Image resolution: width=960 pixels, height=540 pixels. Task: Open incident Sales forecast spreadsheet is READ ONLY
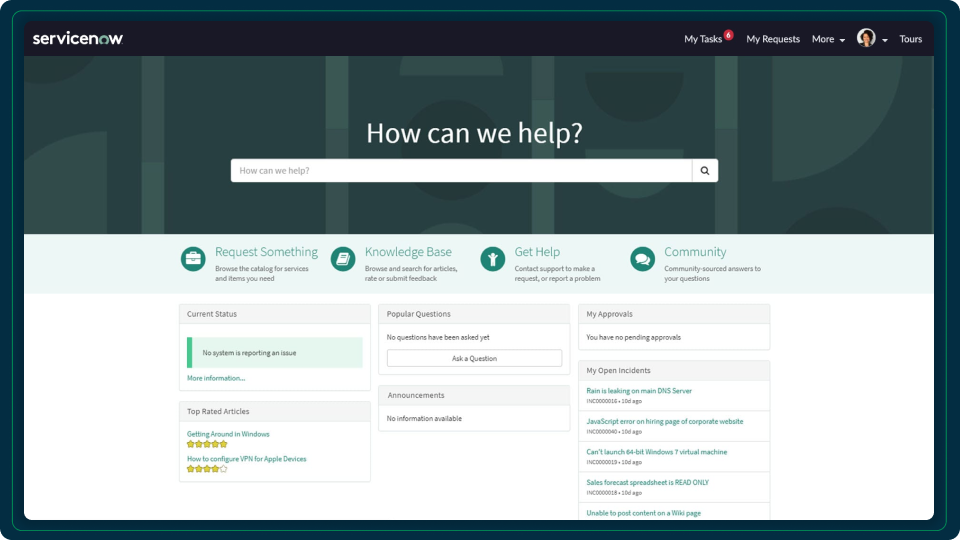[x=647, y=482]
